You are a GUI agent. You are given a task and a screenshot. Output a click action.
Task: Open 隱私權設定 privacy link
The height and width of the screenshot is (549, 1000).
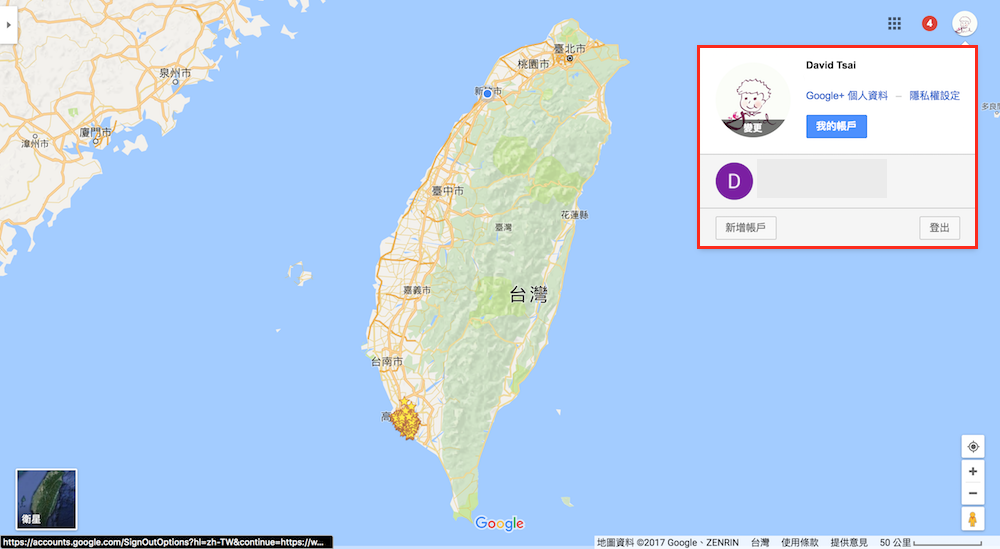coord(934,96)
